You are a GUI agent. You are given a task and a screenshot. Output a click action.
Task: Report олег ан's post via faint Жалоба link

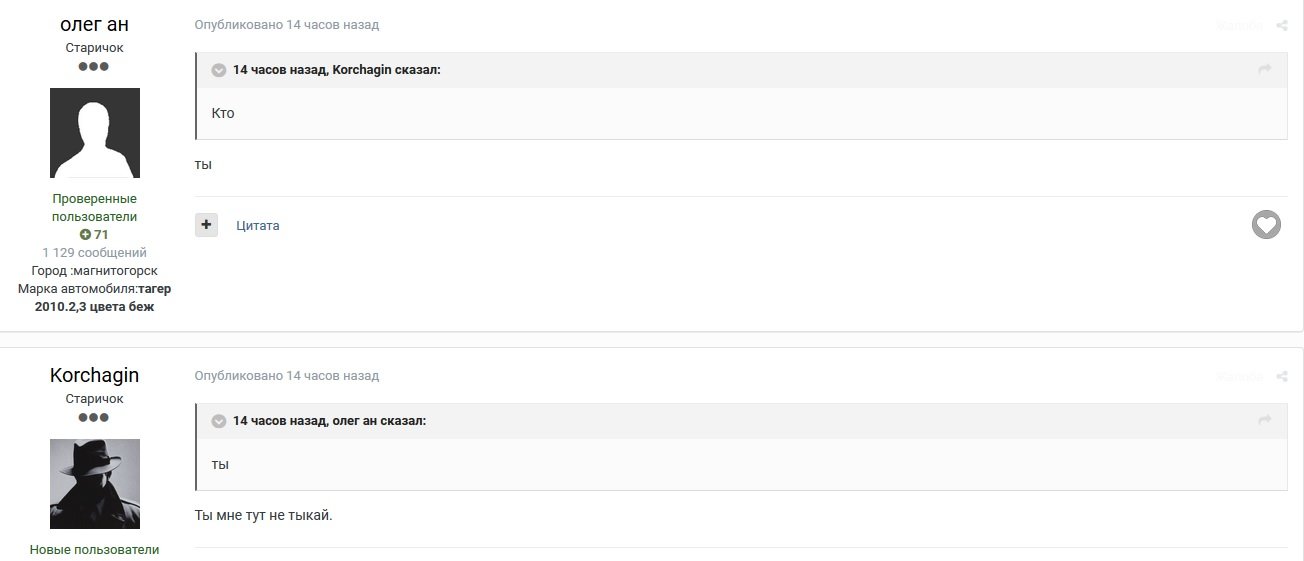(1240, 26)
